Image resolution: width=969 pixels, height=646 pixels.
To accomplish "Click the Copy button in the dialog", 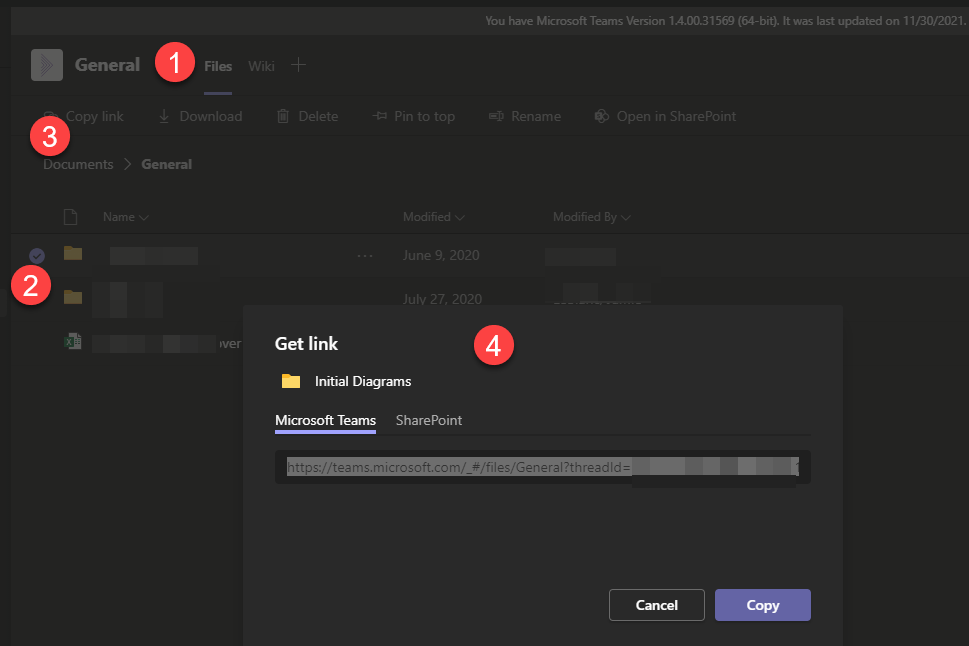I will coord(763,605).
